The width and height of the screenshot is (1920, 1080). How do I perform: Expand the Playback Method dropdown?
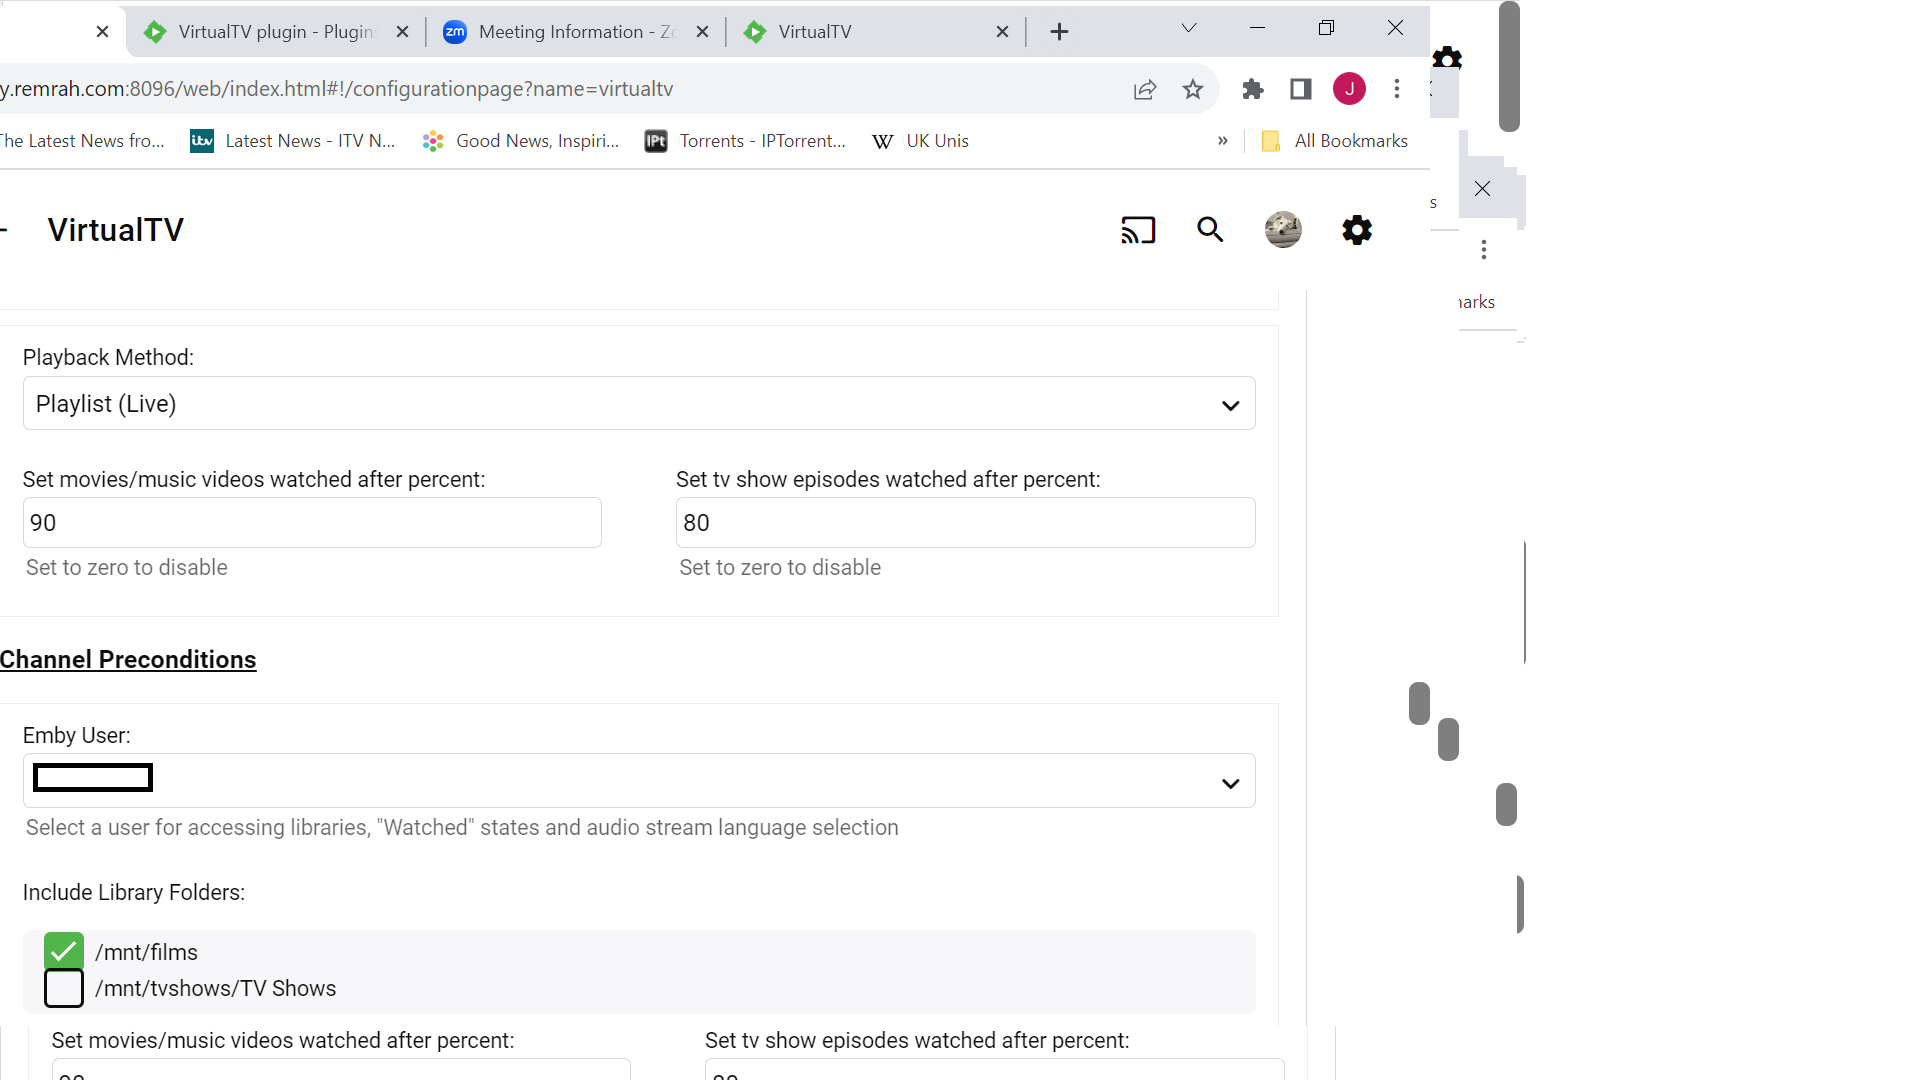[x=638, y=404]
